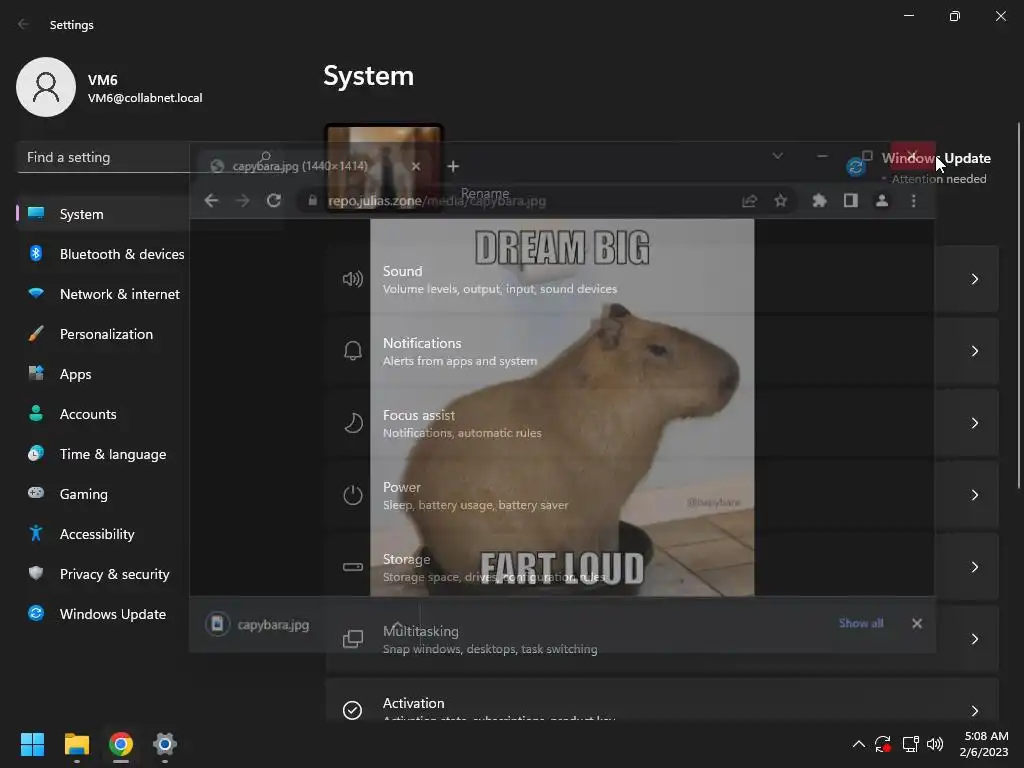
Task: Open the Storage settings row
Action: [x=662, y=567]
